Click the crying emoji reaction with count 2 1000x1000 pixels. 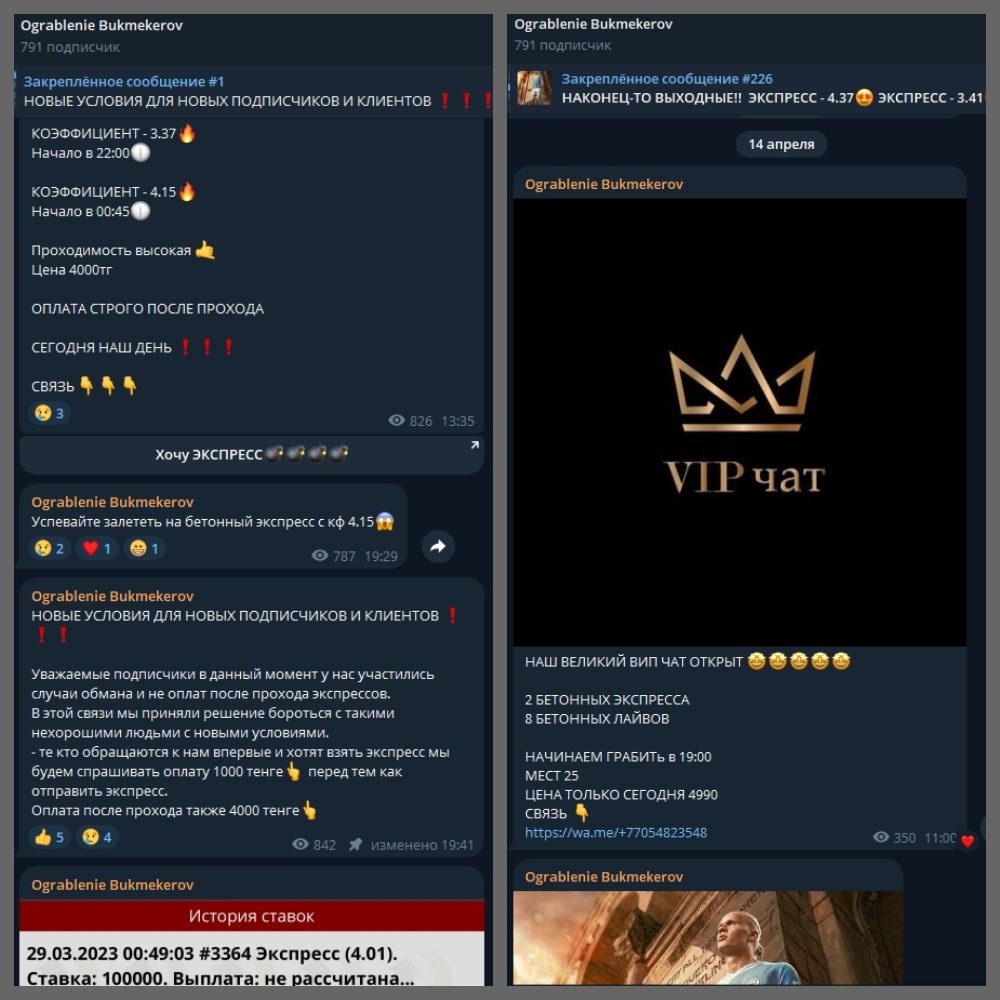(x=49, y=548)
